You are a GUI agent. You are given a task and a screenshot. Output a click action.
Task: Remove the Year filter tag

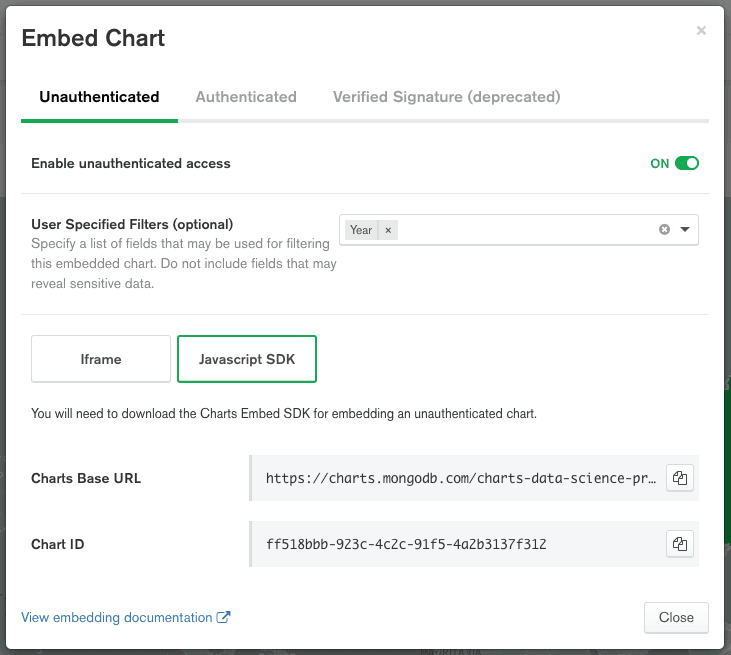[388, 230]
